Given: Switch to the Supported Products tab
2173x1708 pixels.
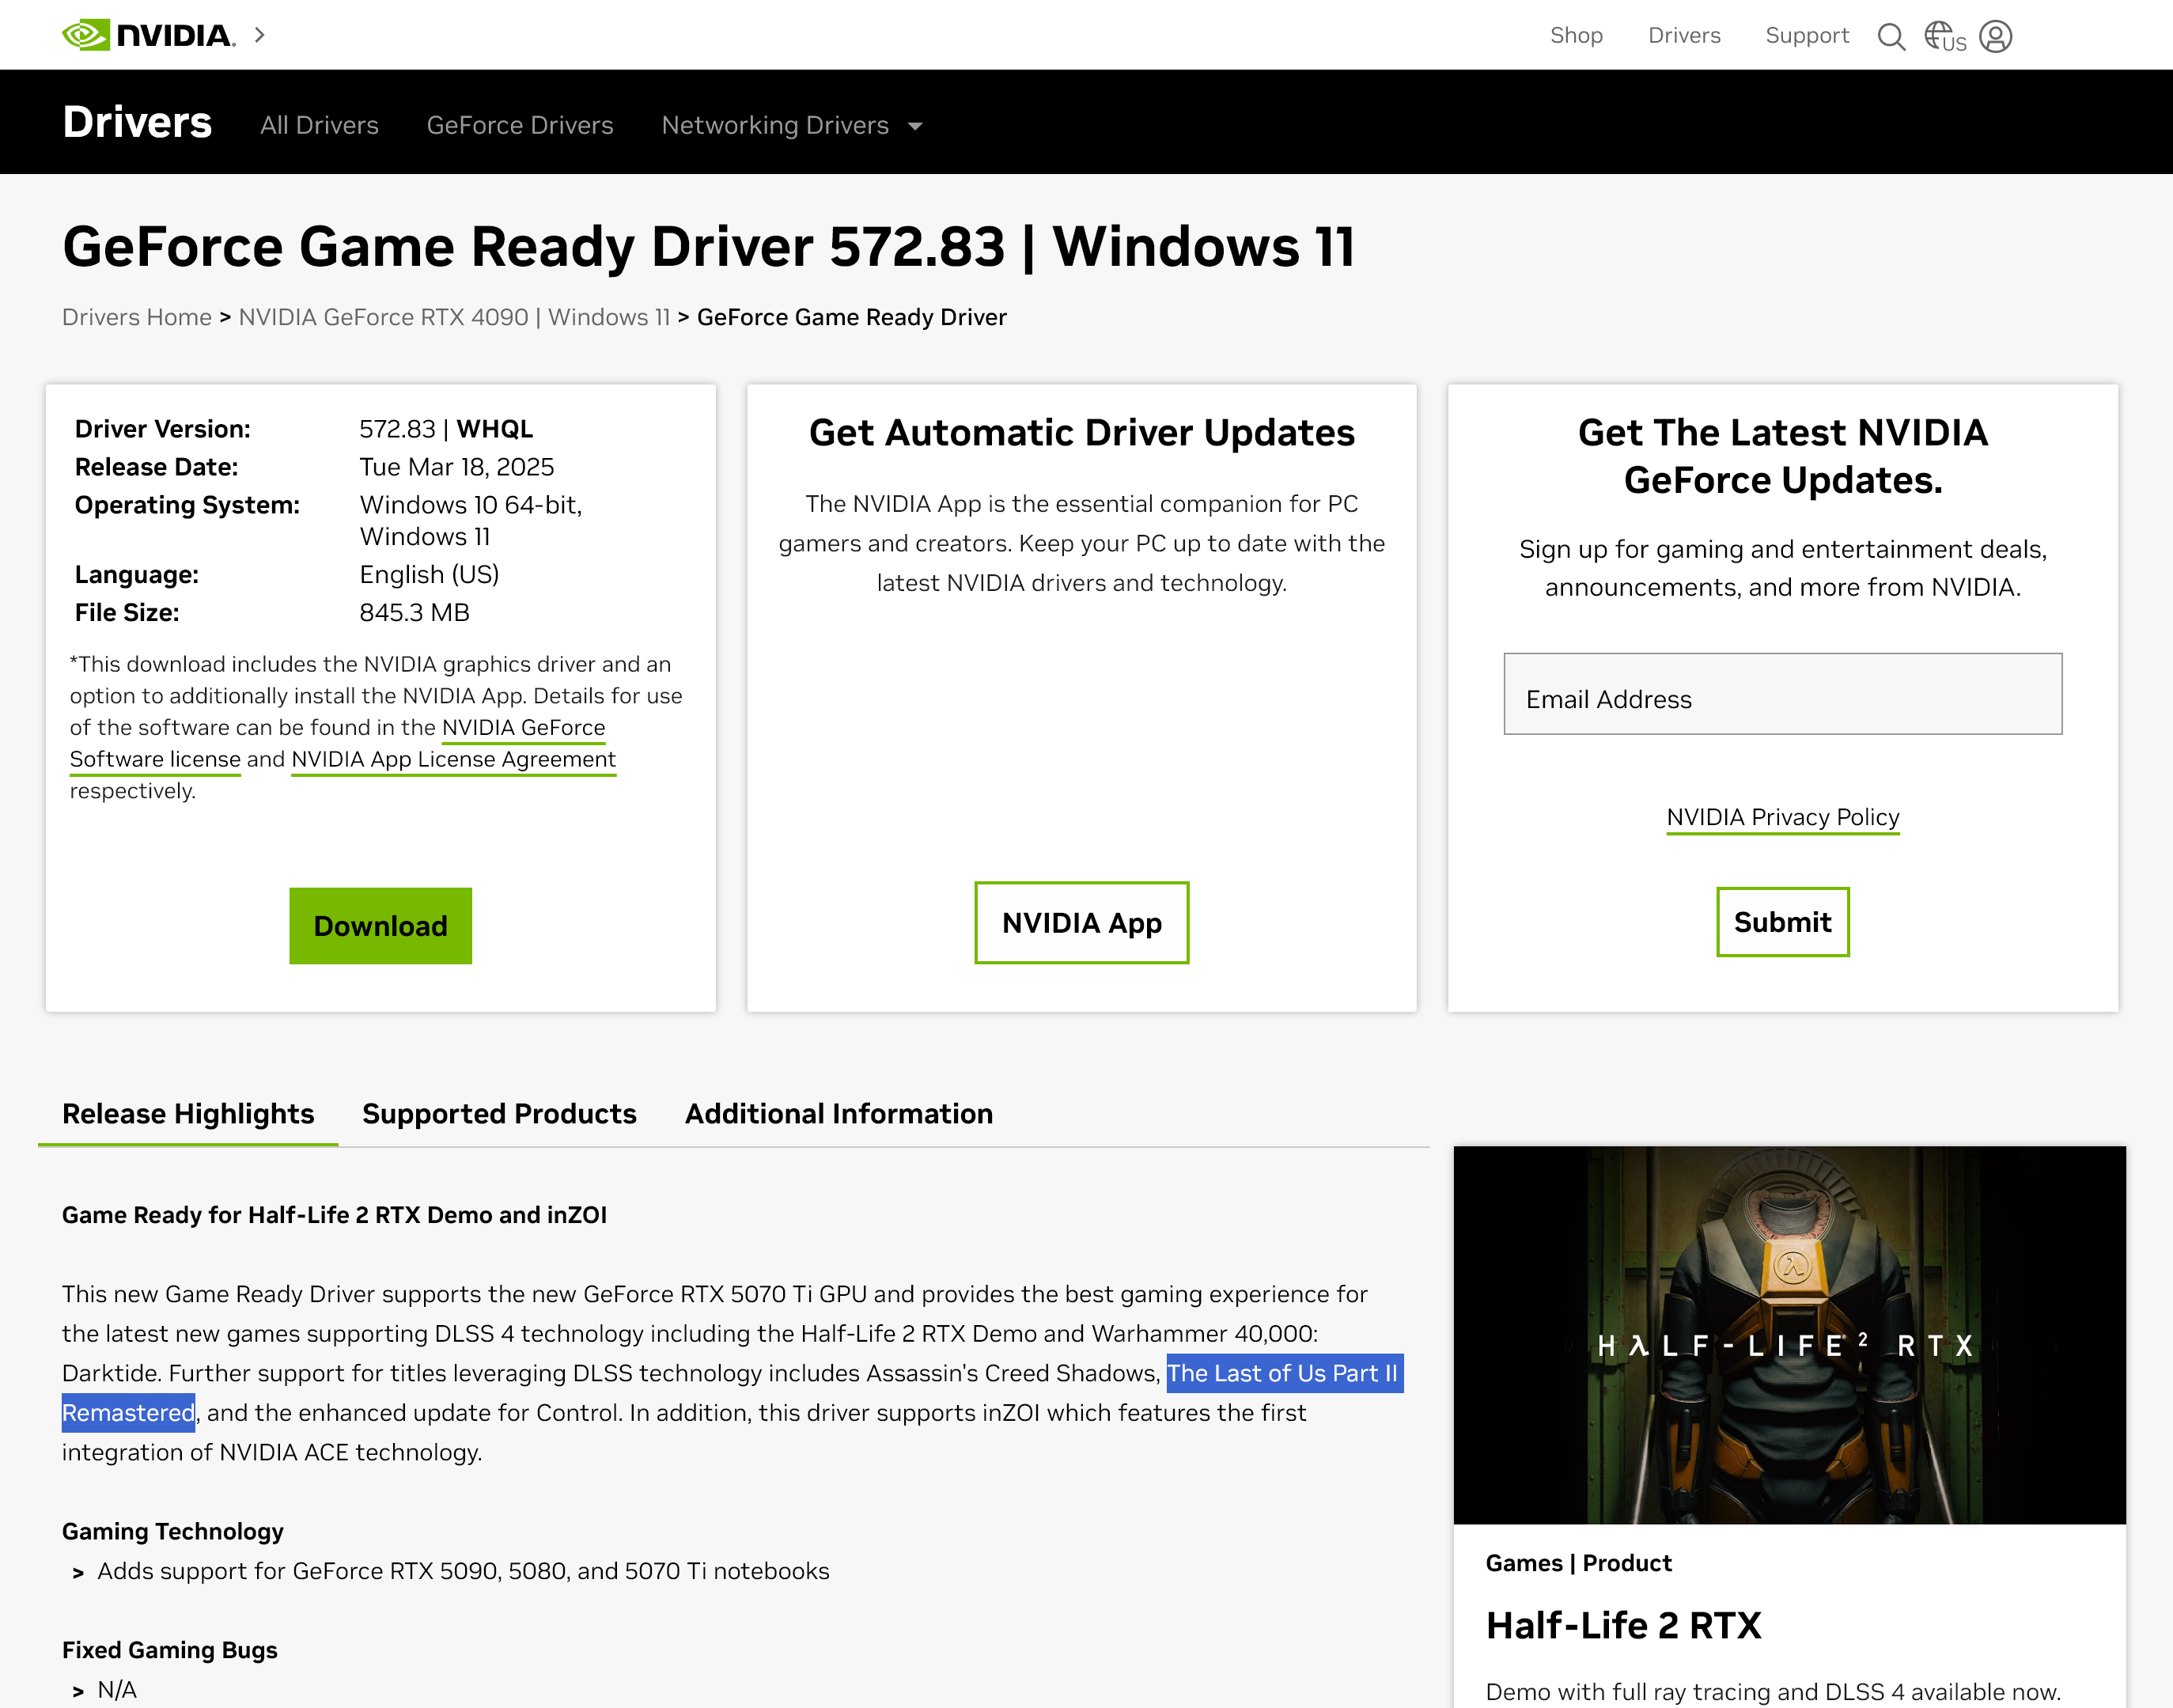Looking at the screenshot, I should [499, 1113].
